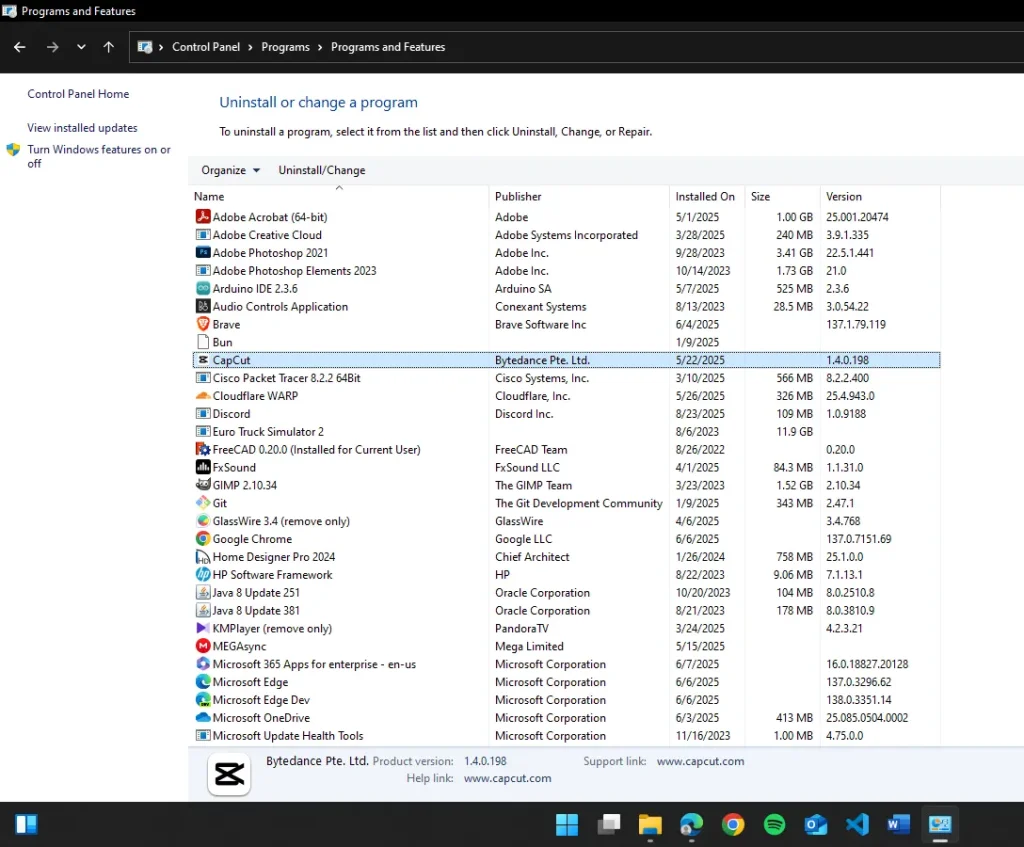Screen dimensions: 1024x847
Task: Click the FxSound icon
Action: 203,468
